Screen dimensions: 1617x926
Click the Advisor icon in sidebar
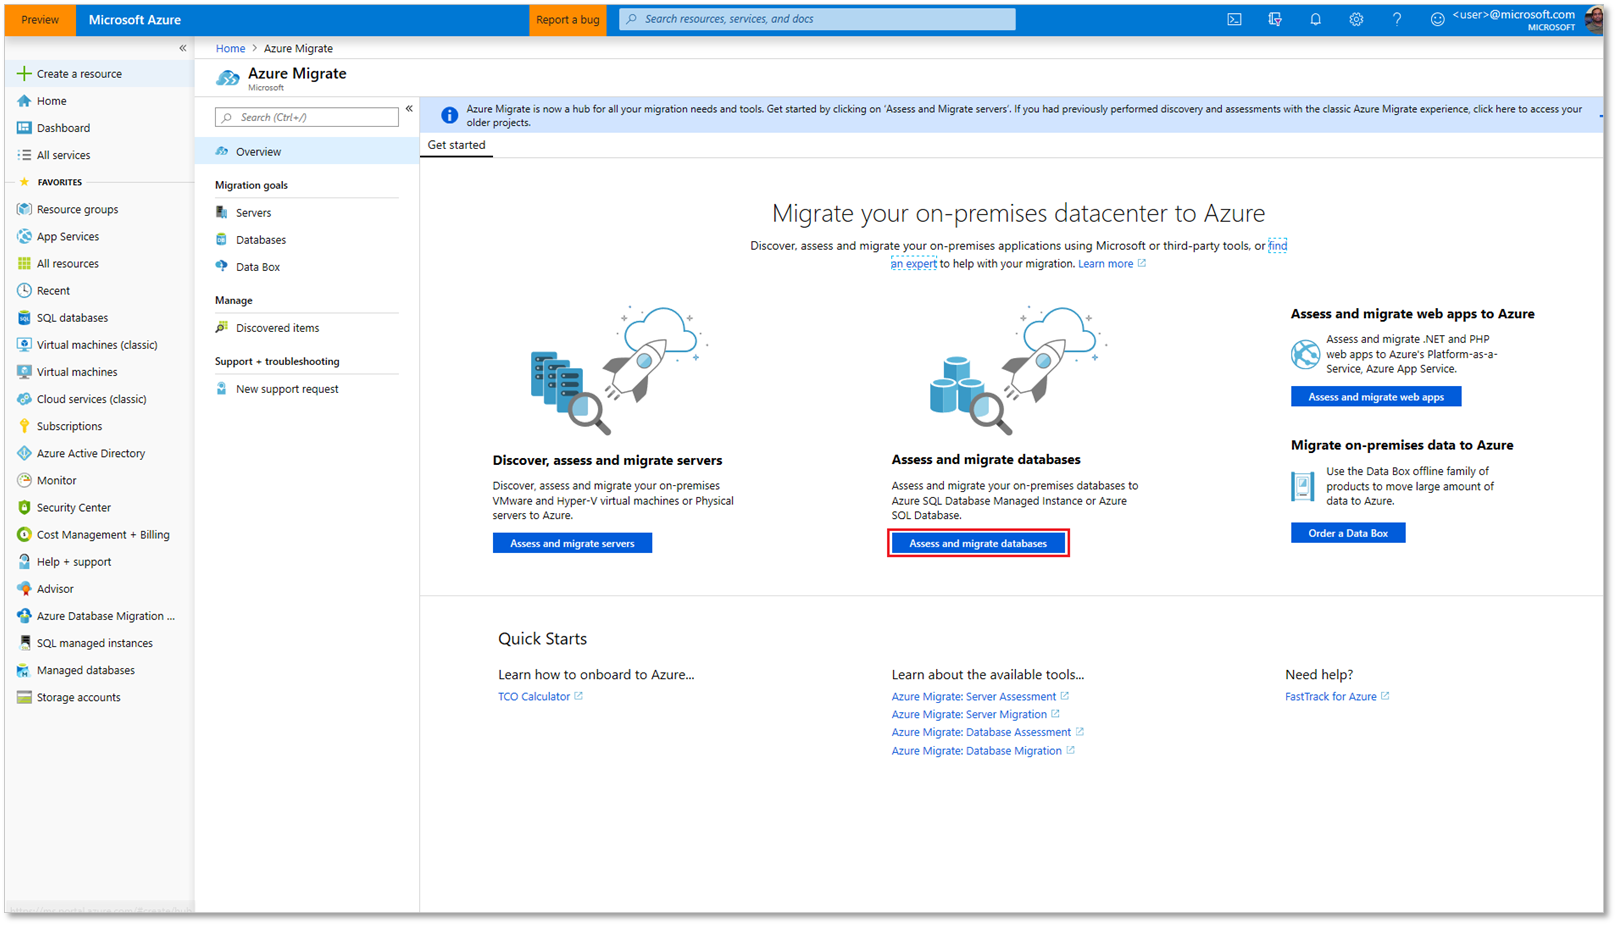[24, 589]
